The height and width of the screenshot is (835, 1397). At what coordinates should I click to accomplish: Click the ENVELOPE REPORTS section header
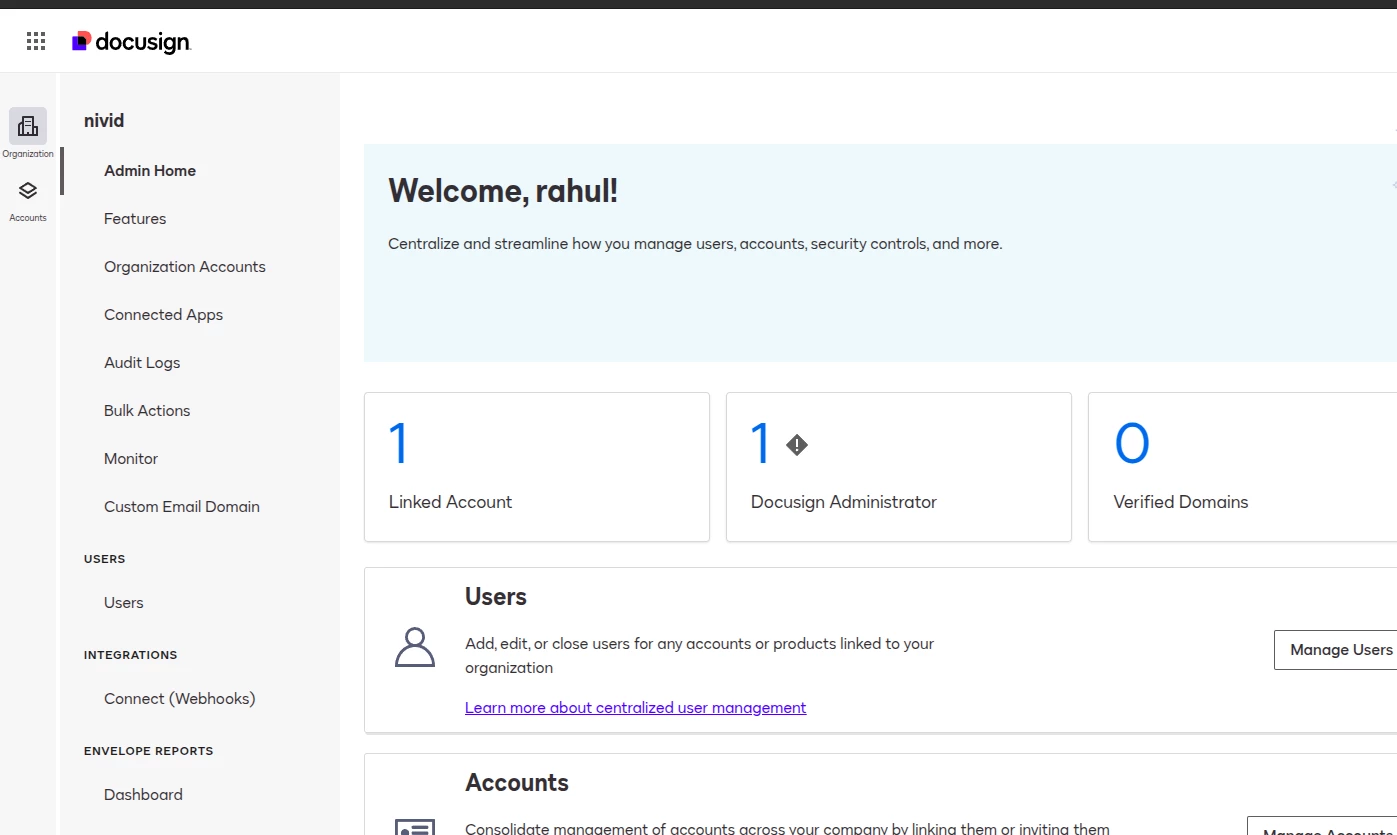pyautogui.click(x=149, y=751)
